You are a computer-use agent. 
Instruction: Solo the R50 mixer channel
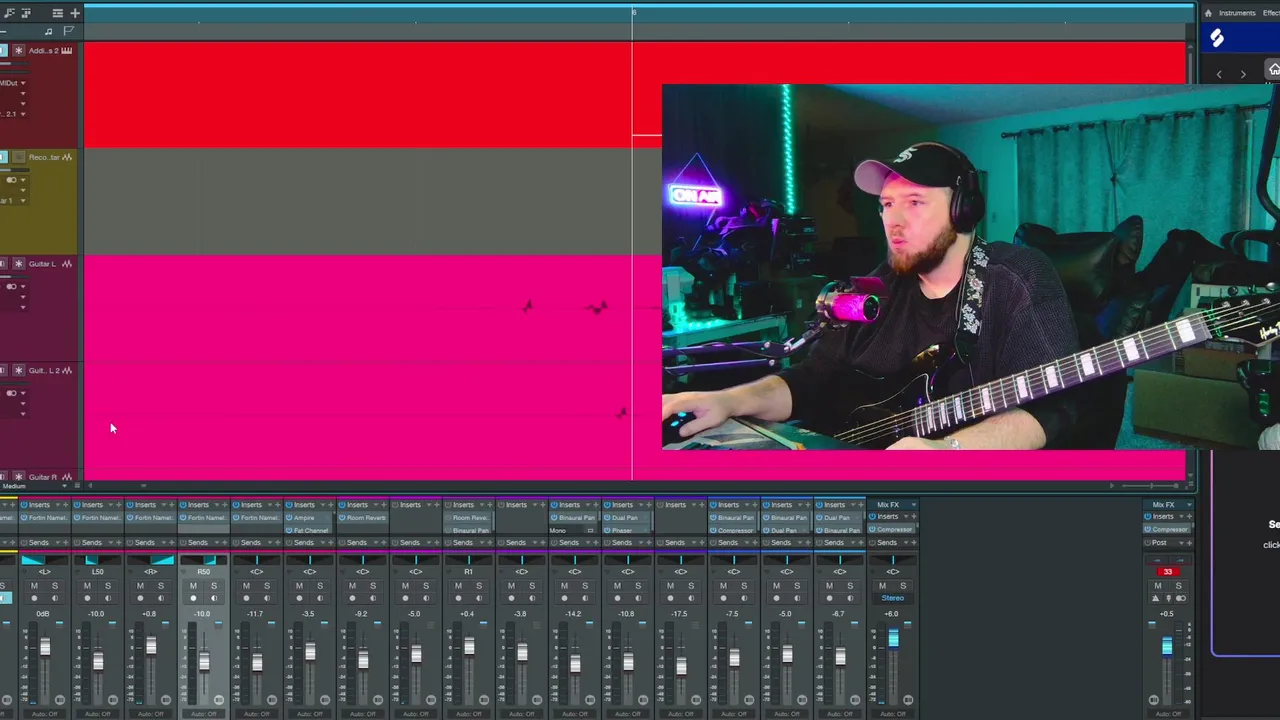tap(214, 585)
